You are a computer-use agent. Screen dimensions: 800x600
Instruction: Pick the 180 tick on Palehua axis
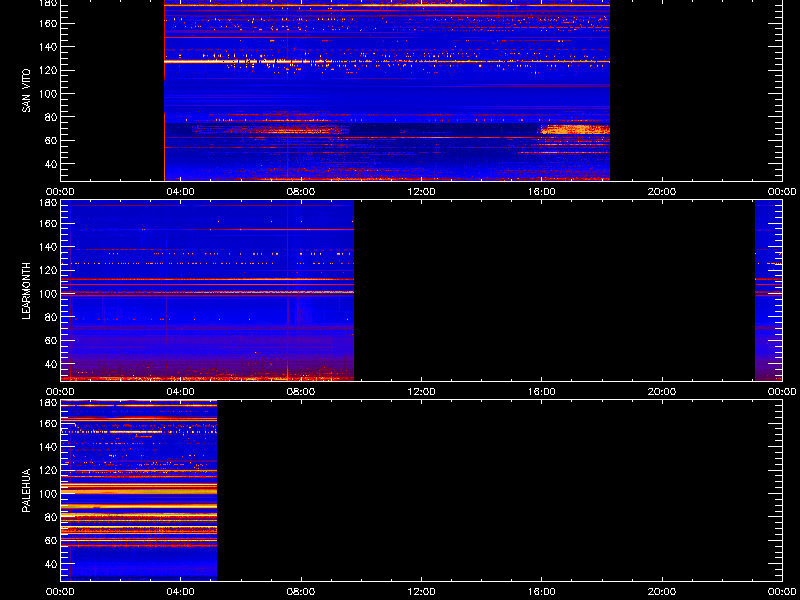point(49,403)
